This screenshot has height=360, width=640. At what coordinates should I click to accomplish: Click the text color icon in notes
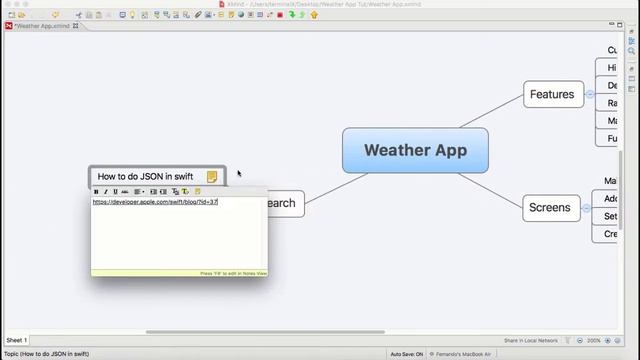click(185, 191)
